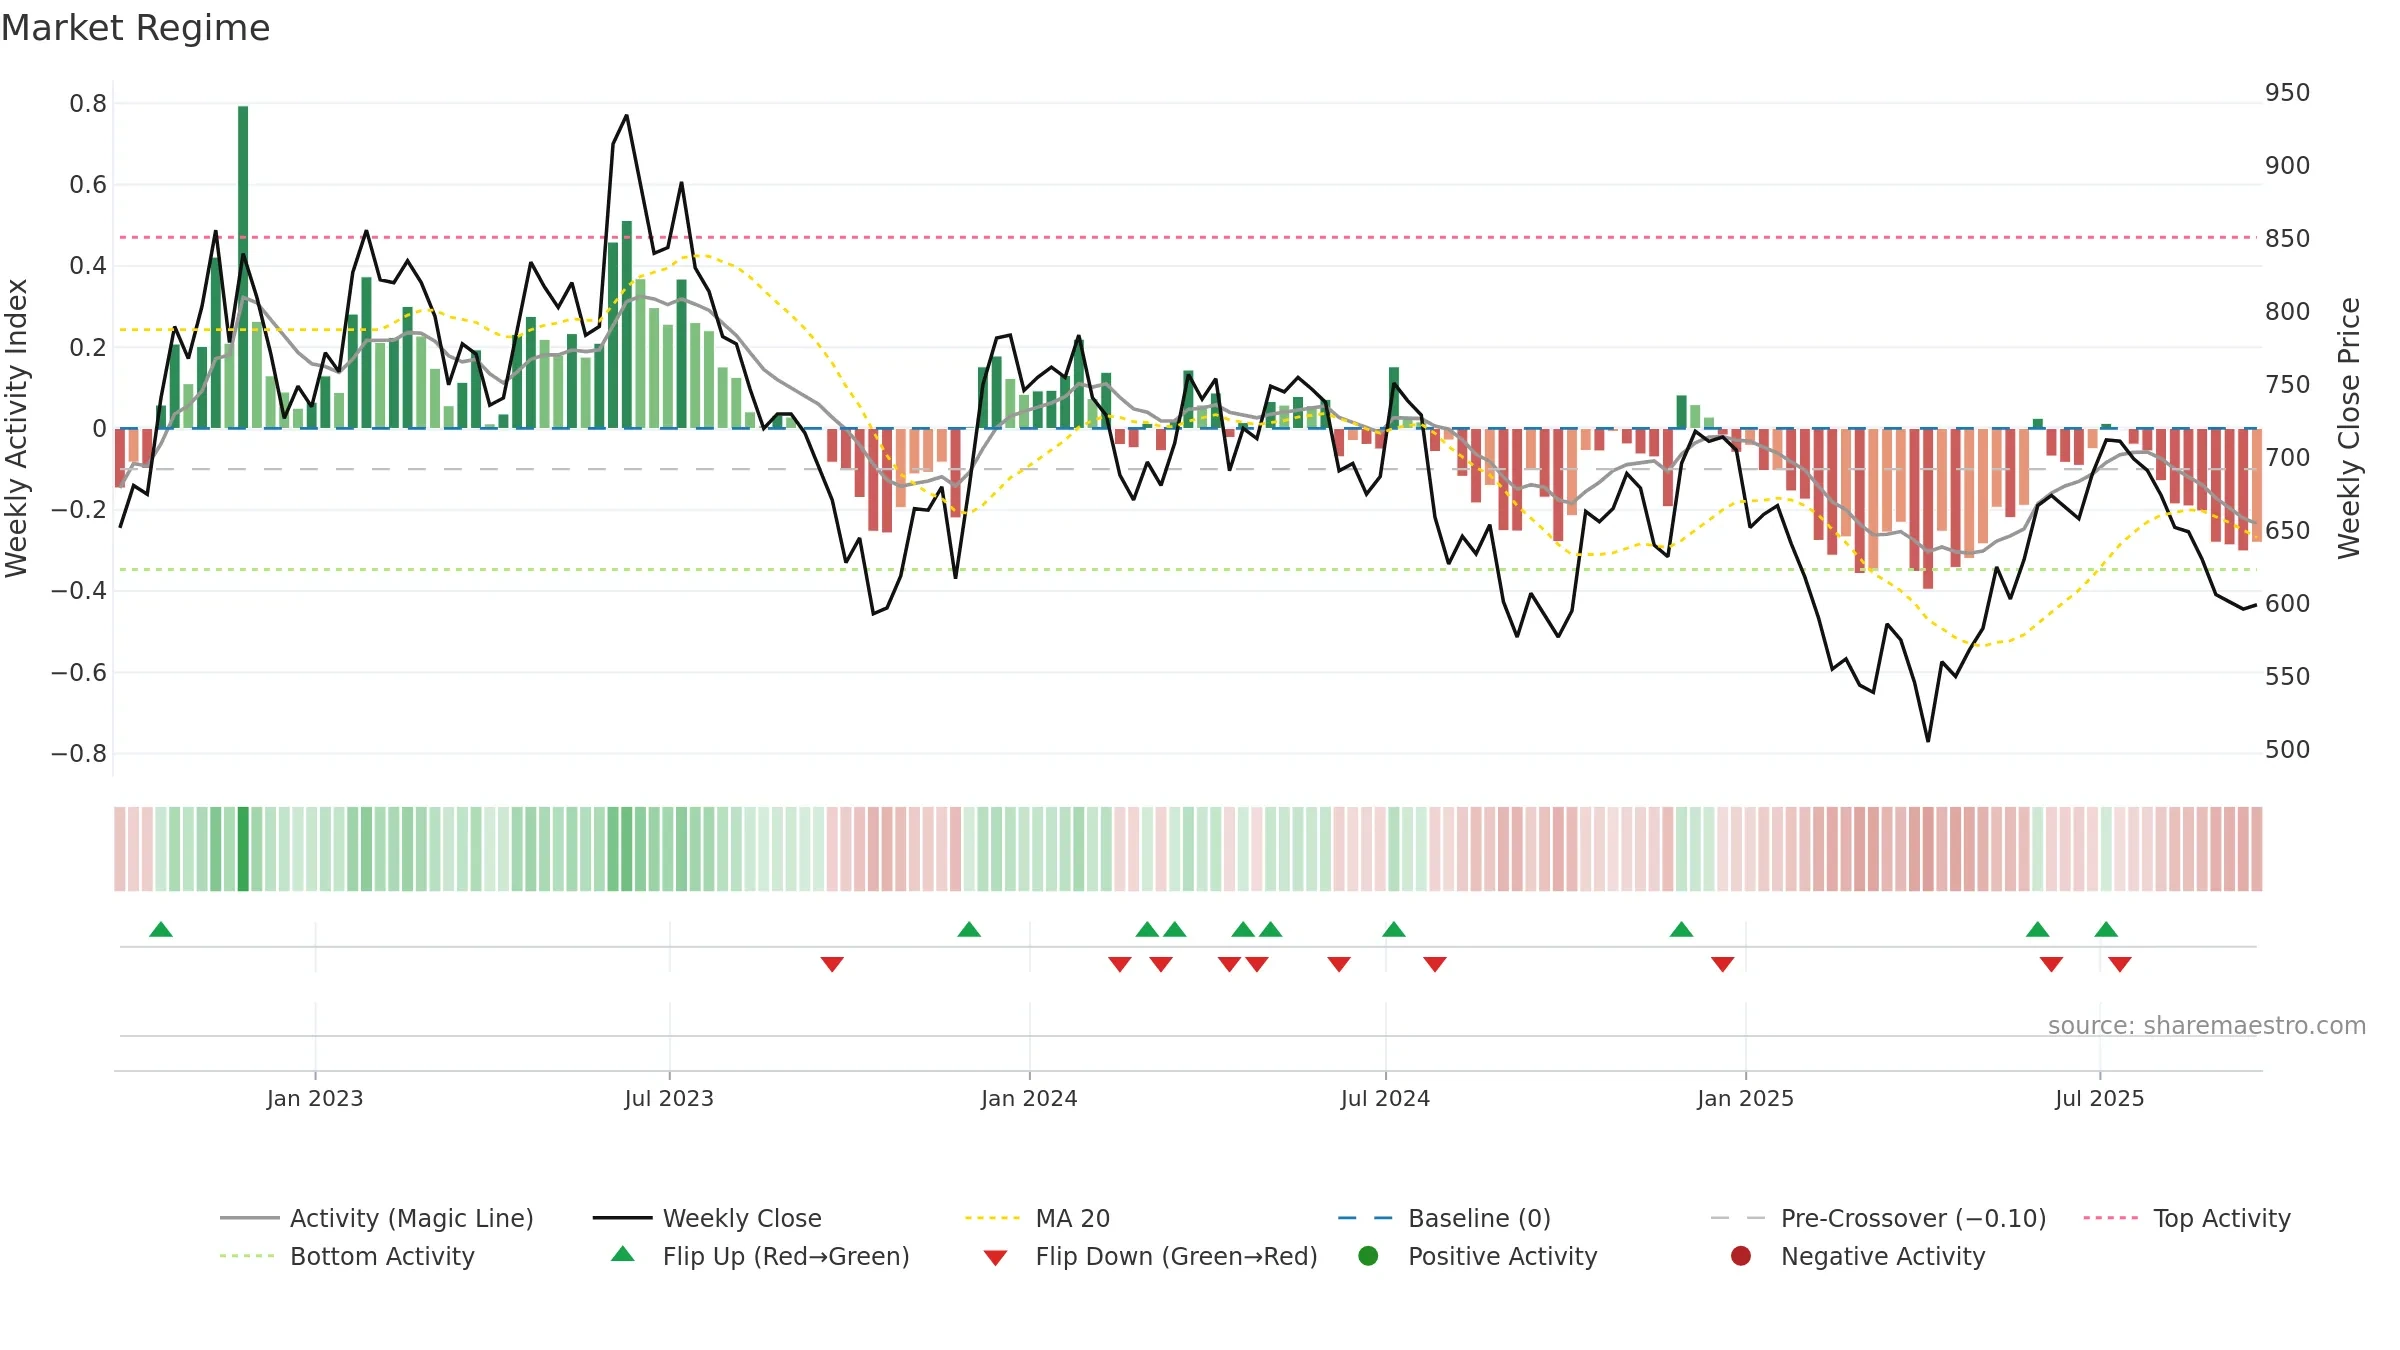Image resolution: width=2400 pixels, height=1350 pixels.
Task: Click the Positive Activity legend label
Action: (x=1502, y=1256)
